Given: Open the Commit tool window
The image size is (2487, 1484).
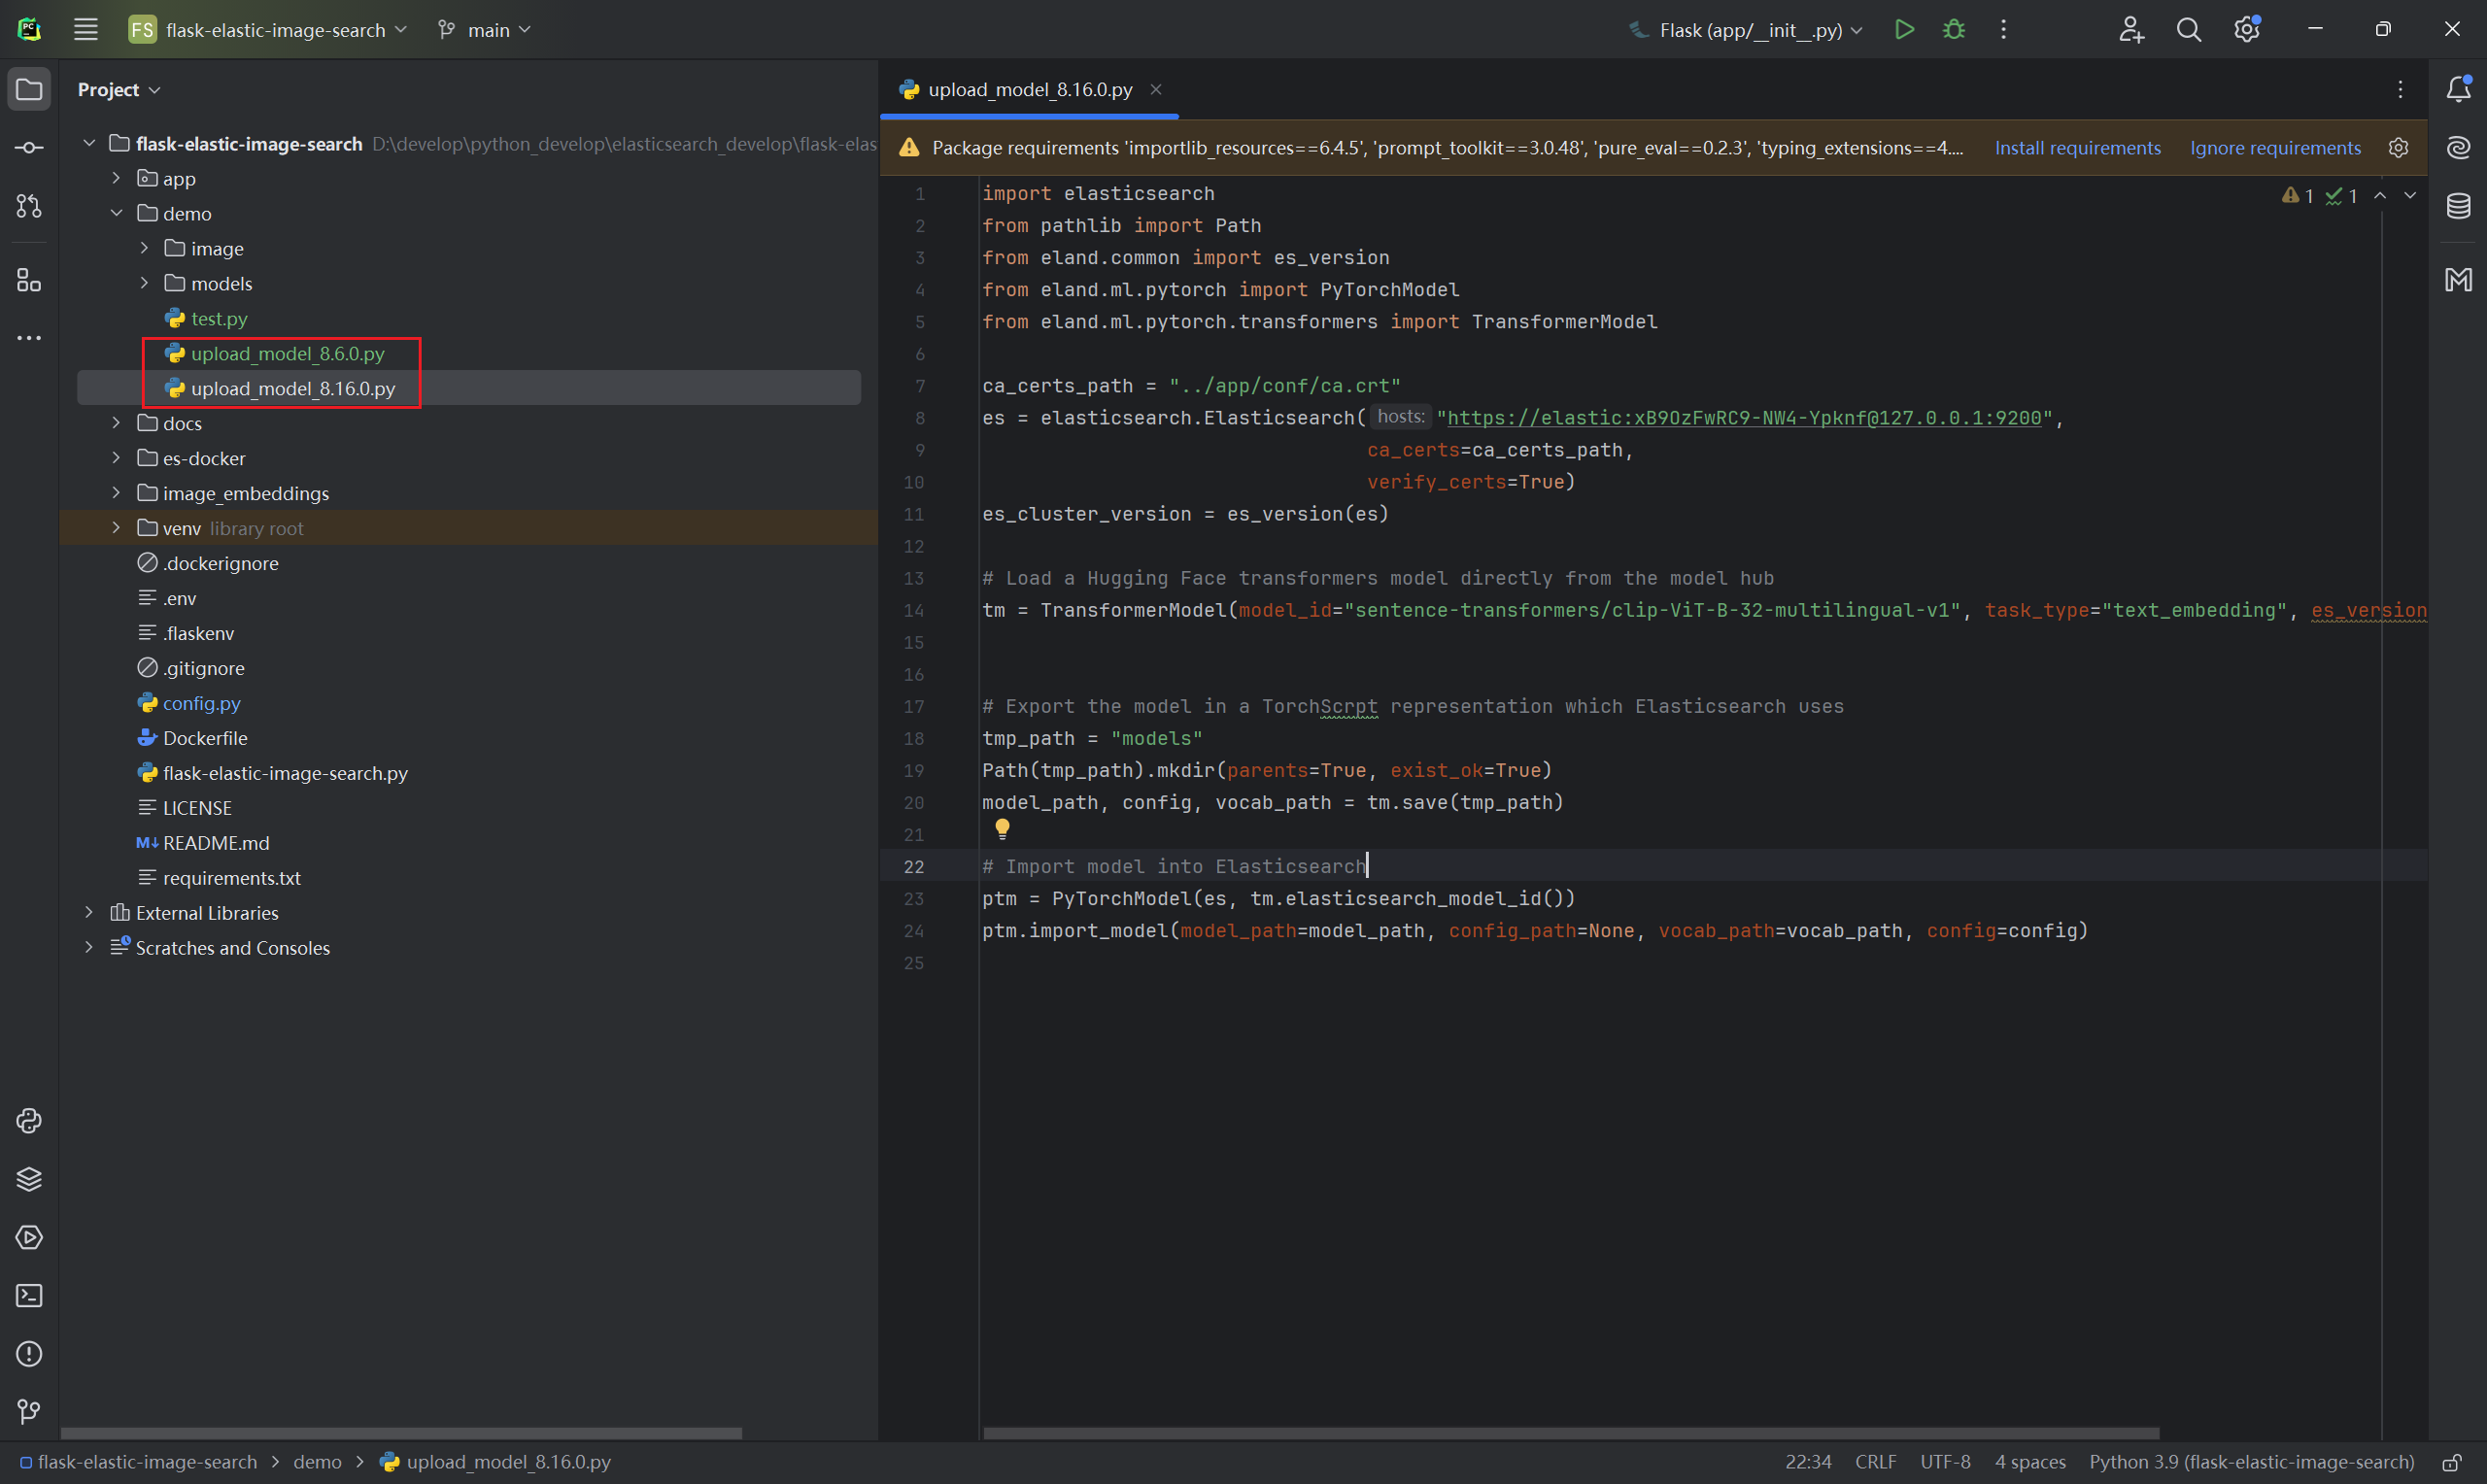Looking at the screenshot, I should click(29, 148).
